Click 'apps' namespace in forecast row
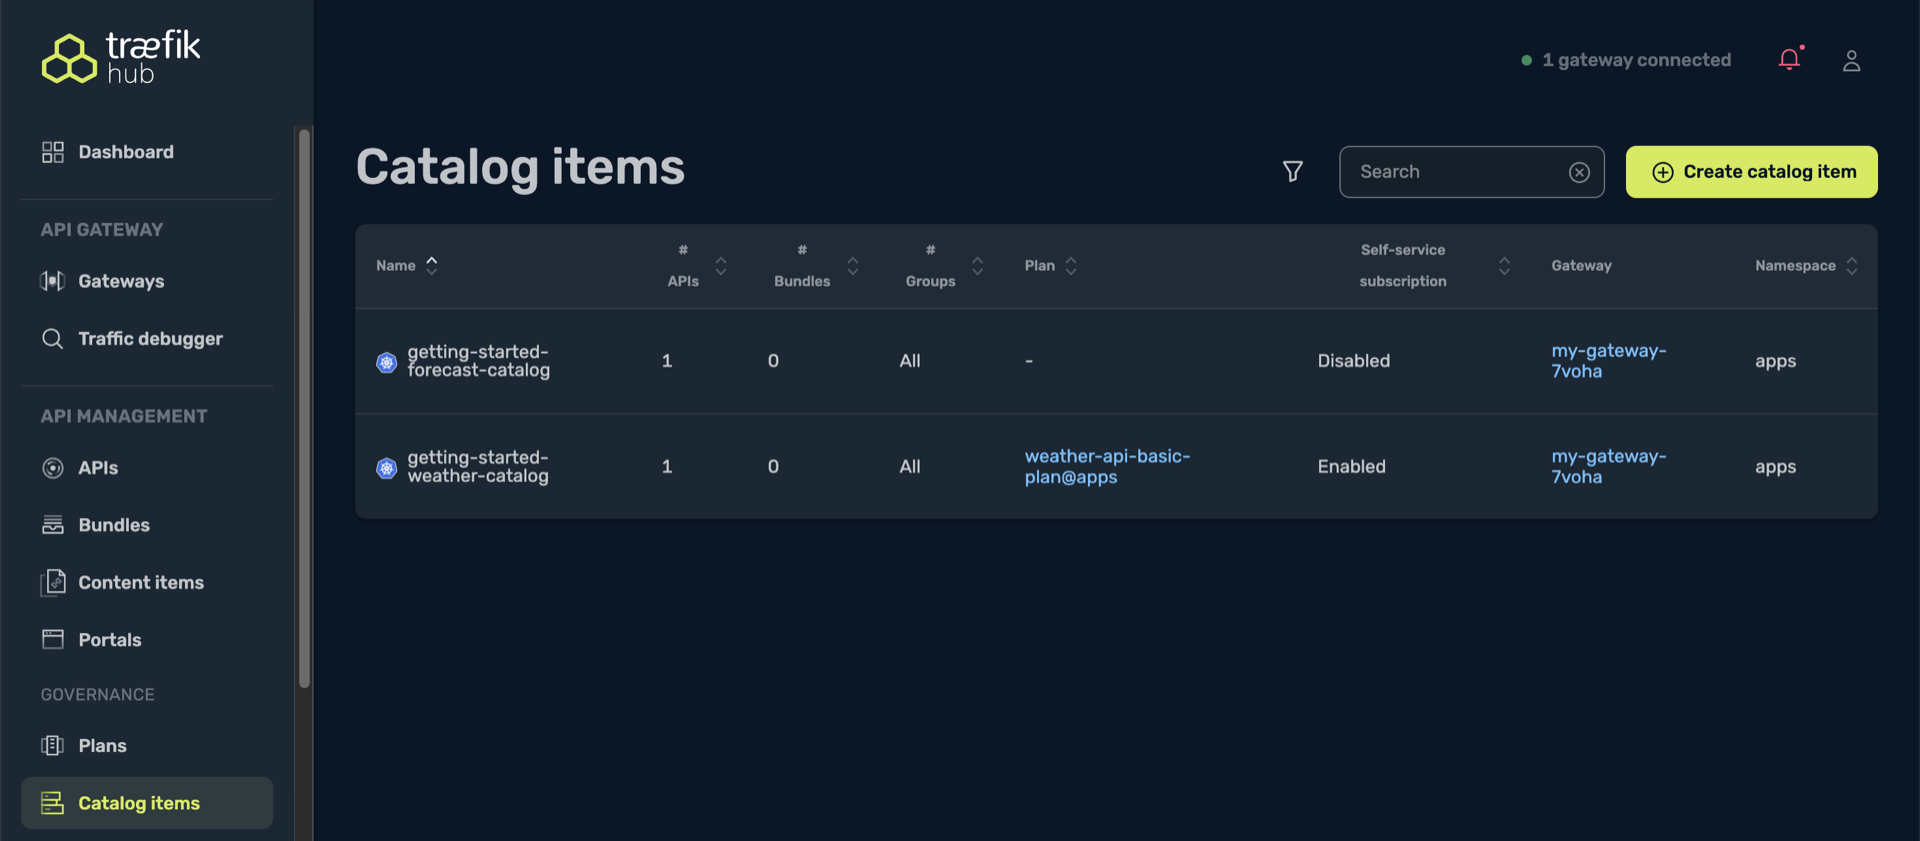This screenshot has height=841, width=1920. point(1775,362)
